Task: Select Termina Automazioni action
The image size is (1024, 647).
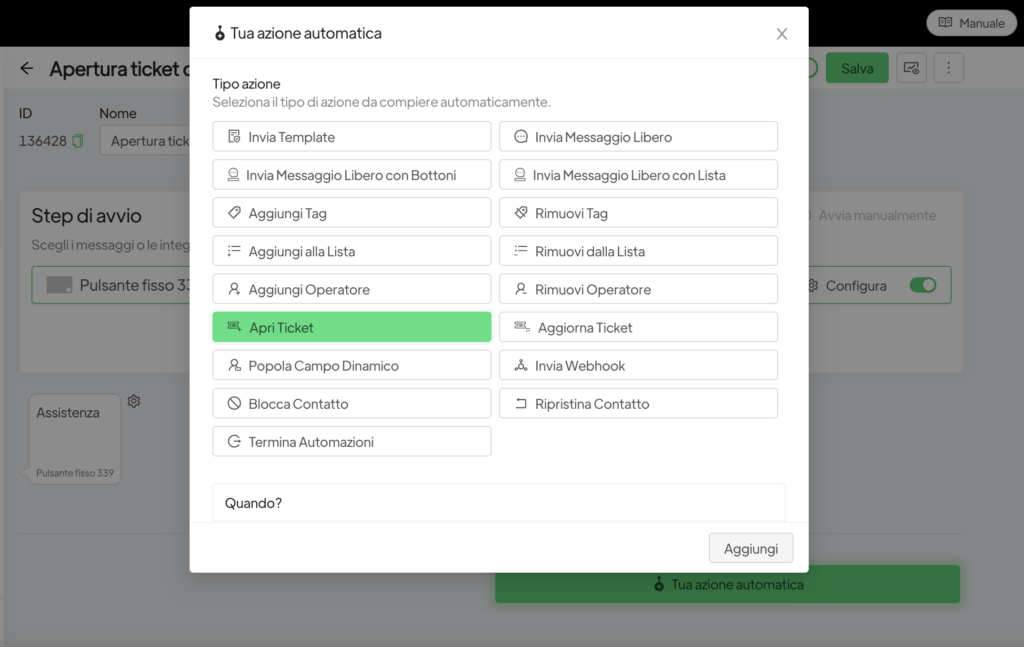Action: tap(351, 442)
